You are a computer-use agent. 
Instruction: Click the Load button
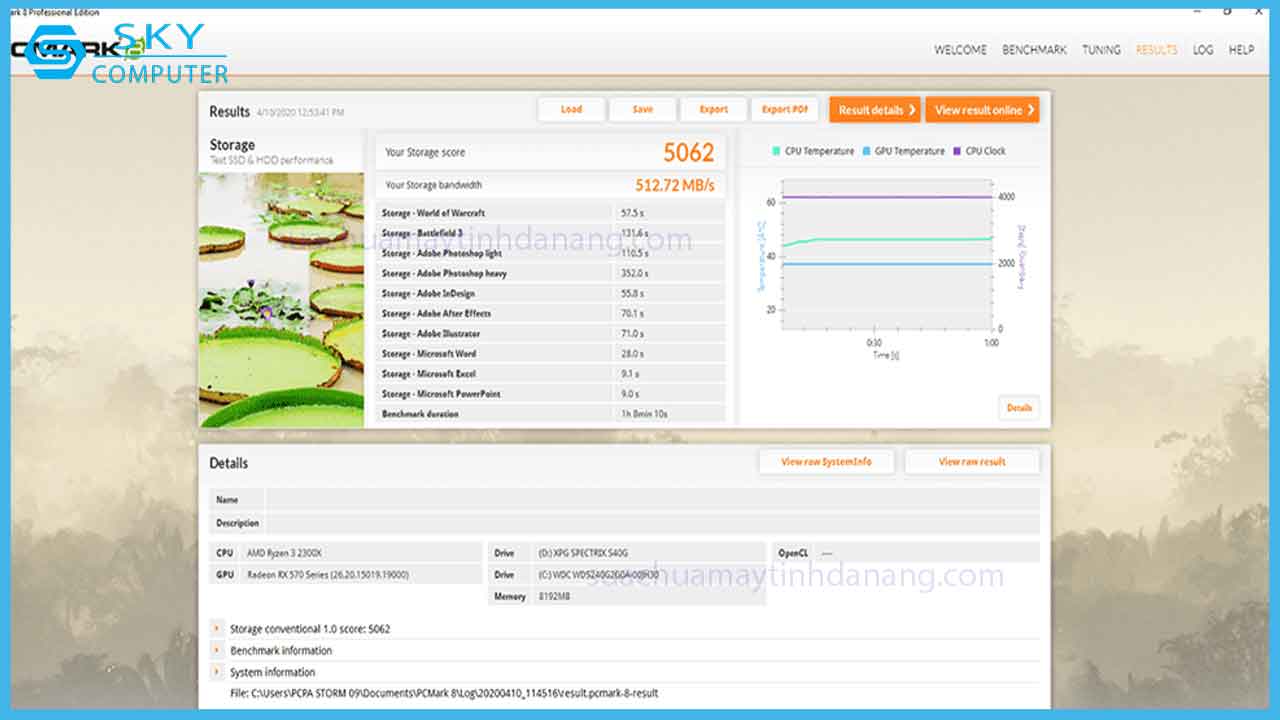[x=571, y=110]
